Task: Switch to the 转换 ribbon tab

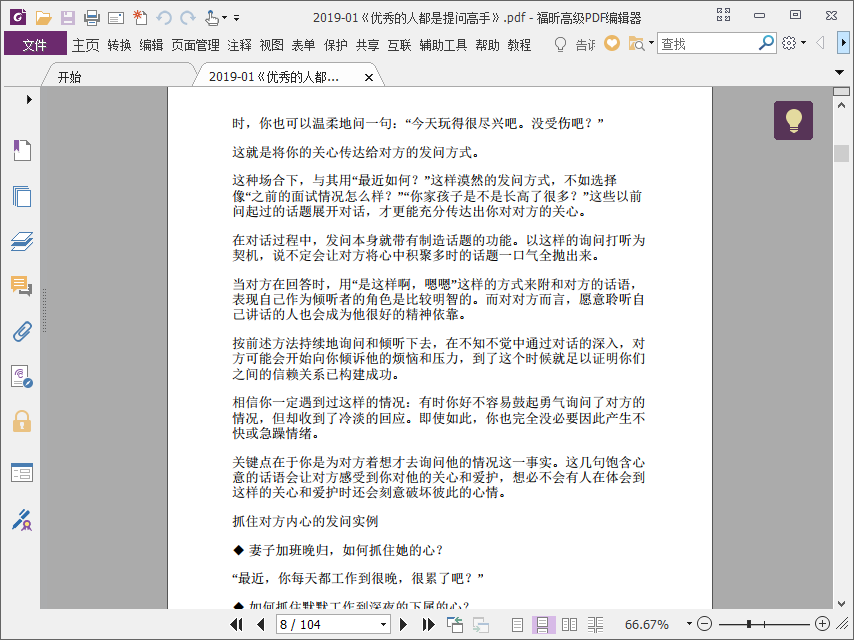Action: 119,45
